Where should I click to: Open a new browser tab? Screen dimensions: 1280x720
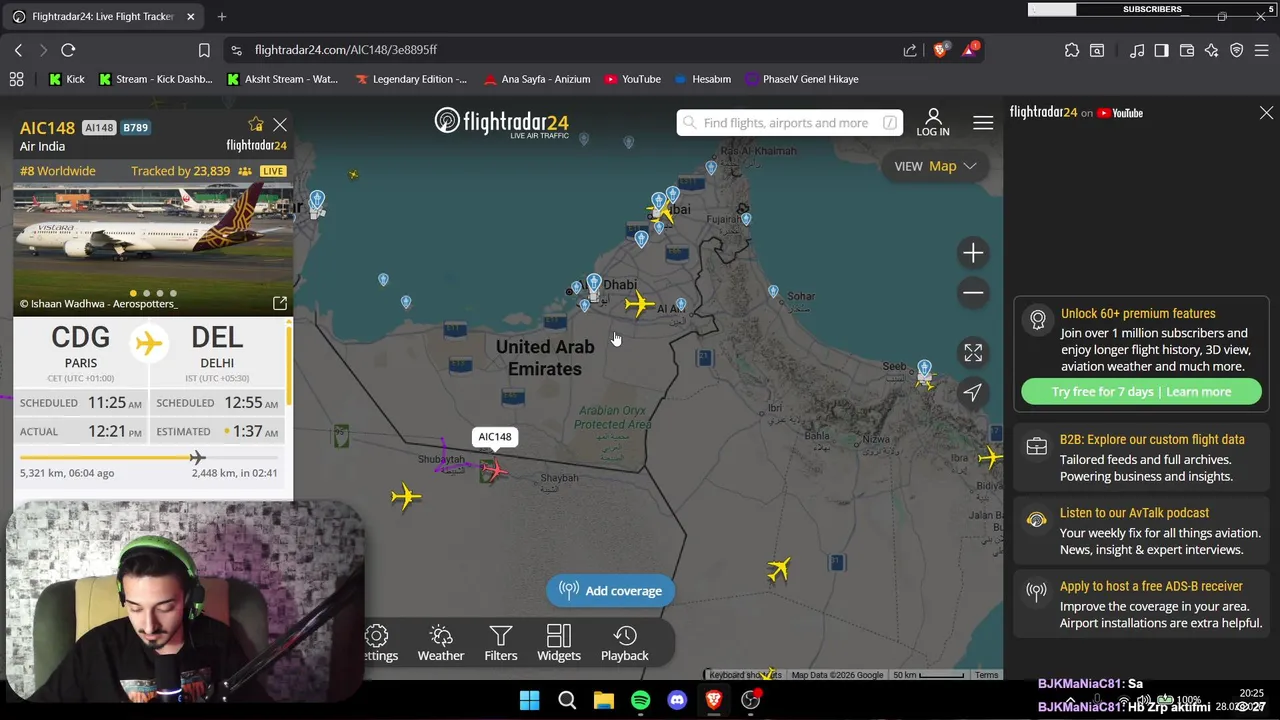click(x=222, y=16)
